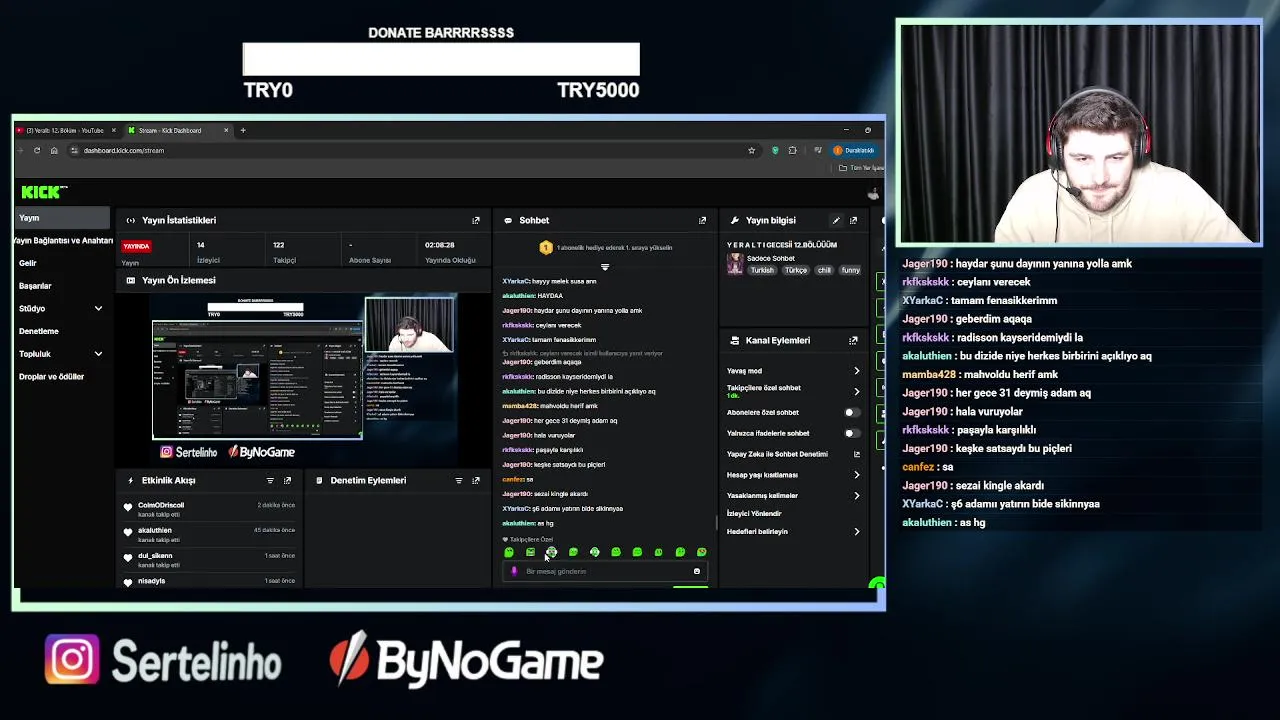The height and width of the screenshot is (720, 1280).
Task: Click the Duraklatıldı profile button
Action: click(x=854, y=150)
